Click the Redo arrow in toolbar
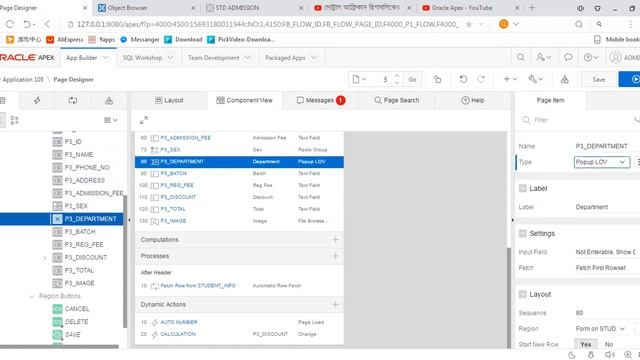Image resolution: width=640 pixels, height=360 pixels. point(481,79)
